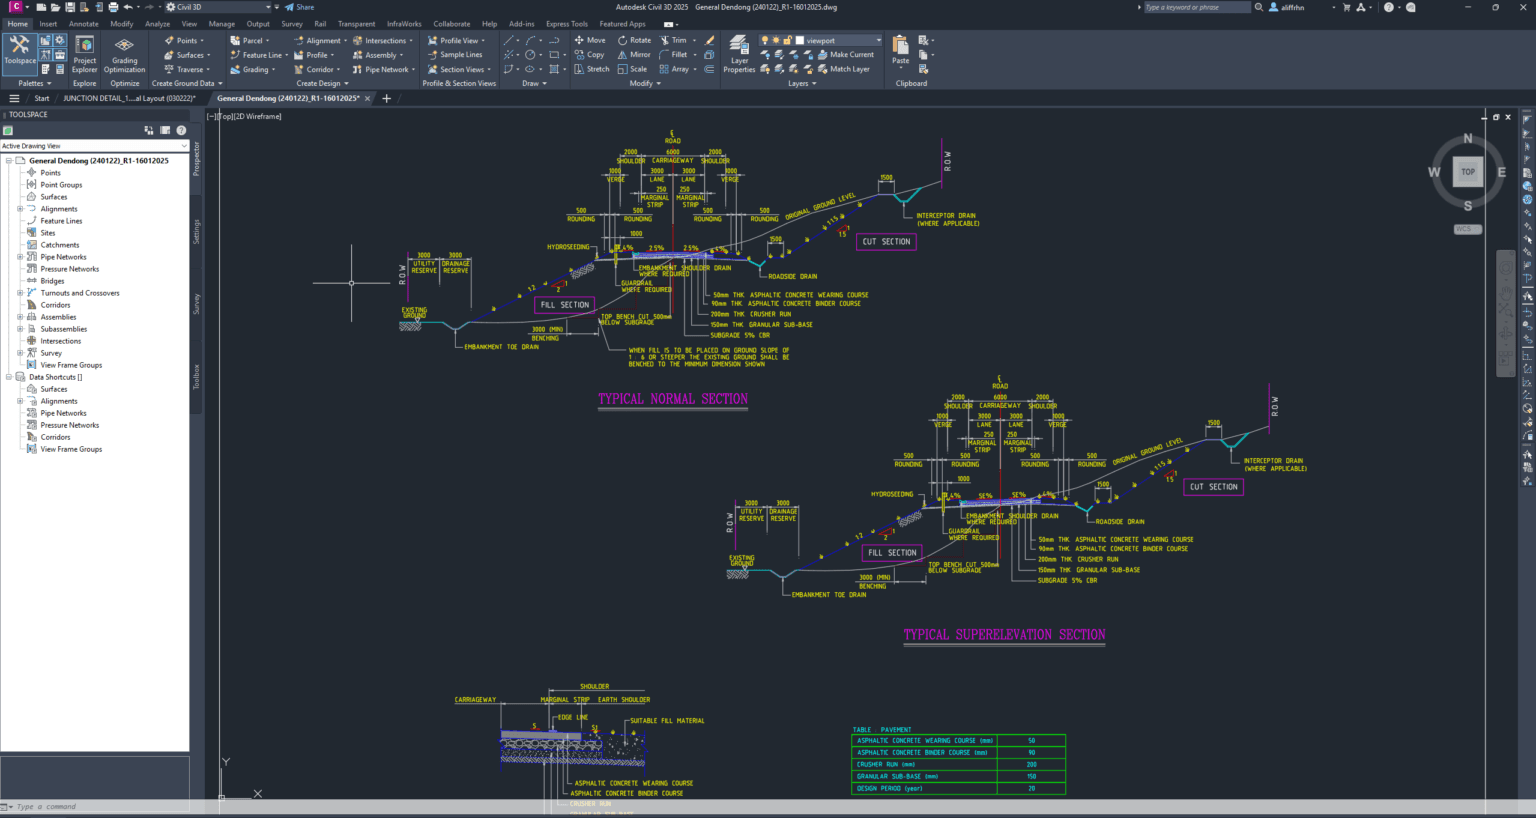
Task: Open the Points dropdown button
Action: pyautogui.click(x=185, y=41)
